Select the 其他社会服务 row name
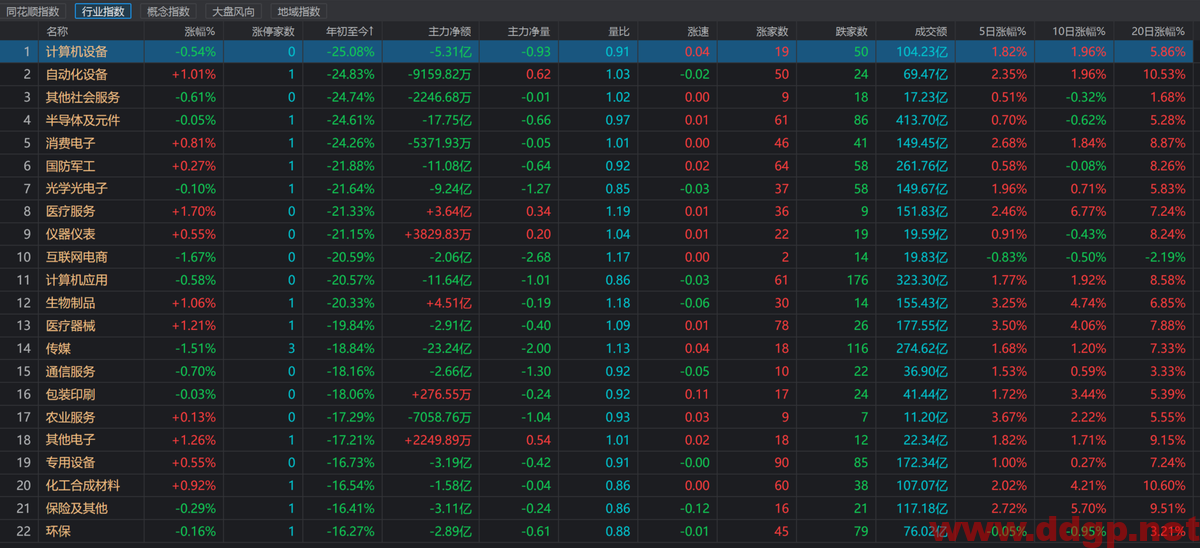Viewport: 1200px width, 548px height. 82,97
